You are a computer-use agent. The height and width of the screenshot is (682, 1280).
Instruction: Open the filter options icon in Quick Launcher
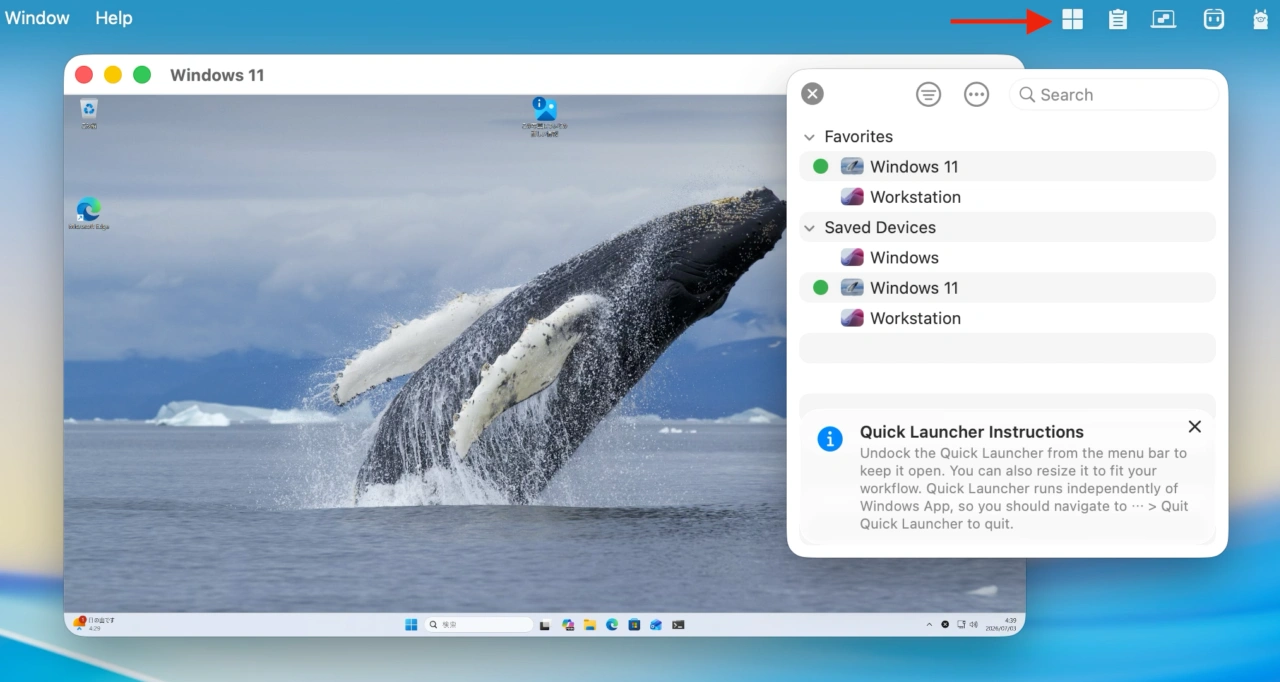point(928,95)
